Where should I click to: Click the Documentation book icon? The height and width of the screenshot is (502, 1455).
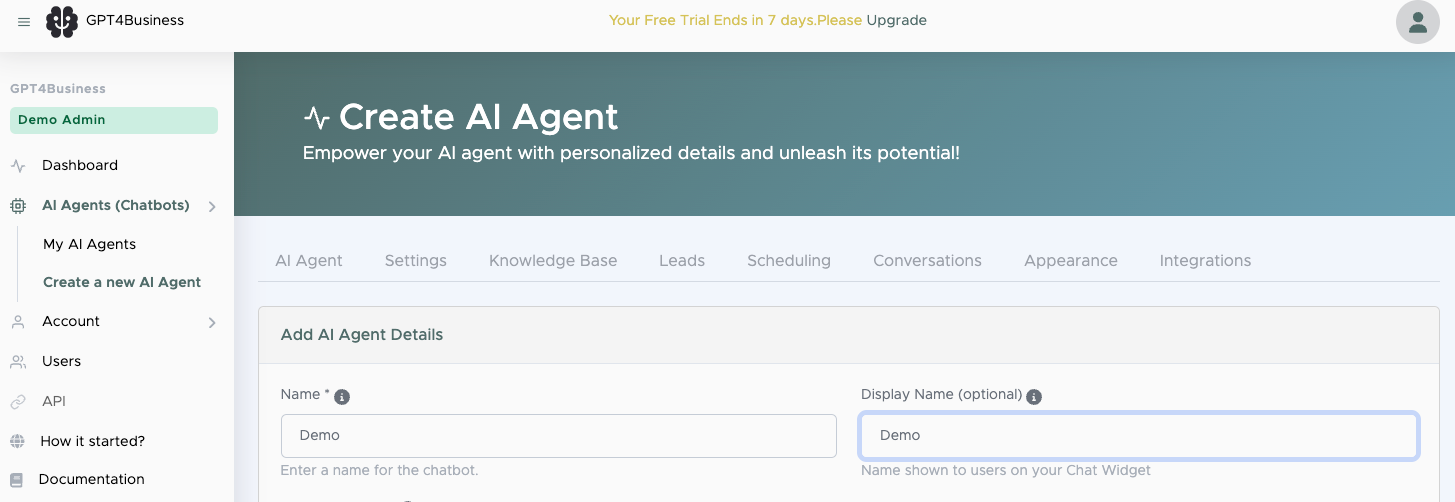click(17, 480)
